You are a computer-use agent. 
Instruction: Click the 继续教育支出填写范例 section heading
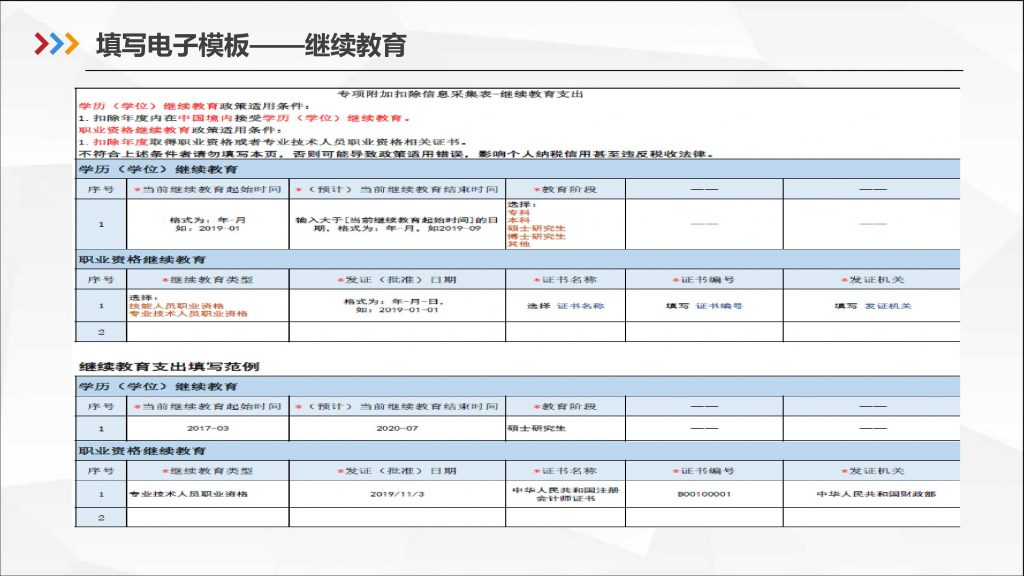(168, 366)
